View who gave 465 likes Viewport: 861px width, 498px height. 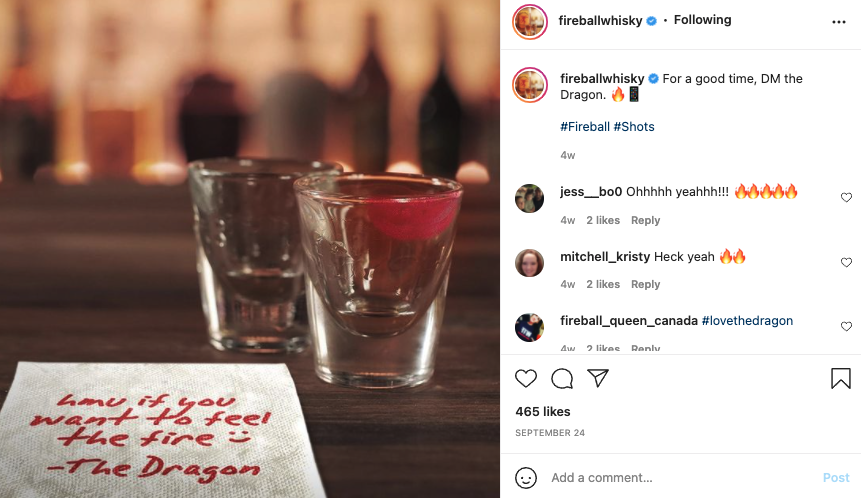pos(543,412)
